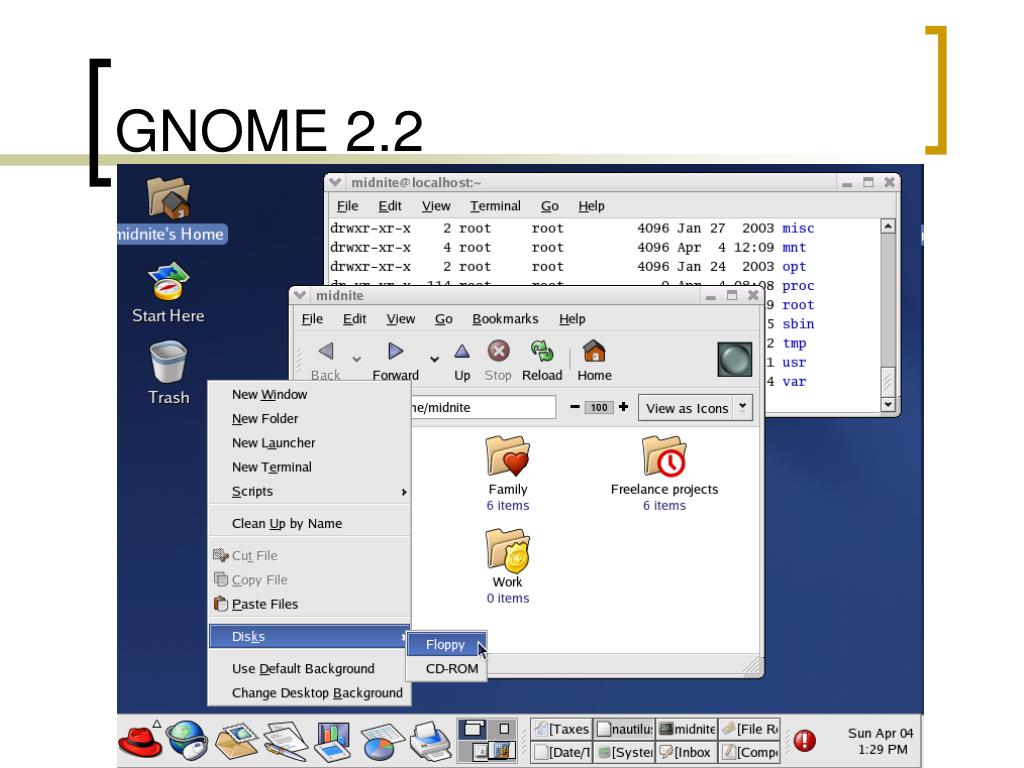Viewport: 1024px width, 768px height.
Task: Go Up one folder level
Action: (462, 360)
